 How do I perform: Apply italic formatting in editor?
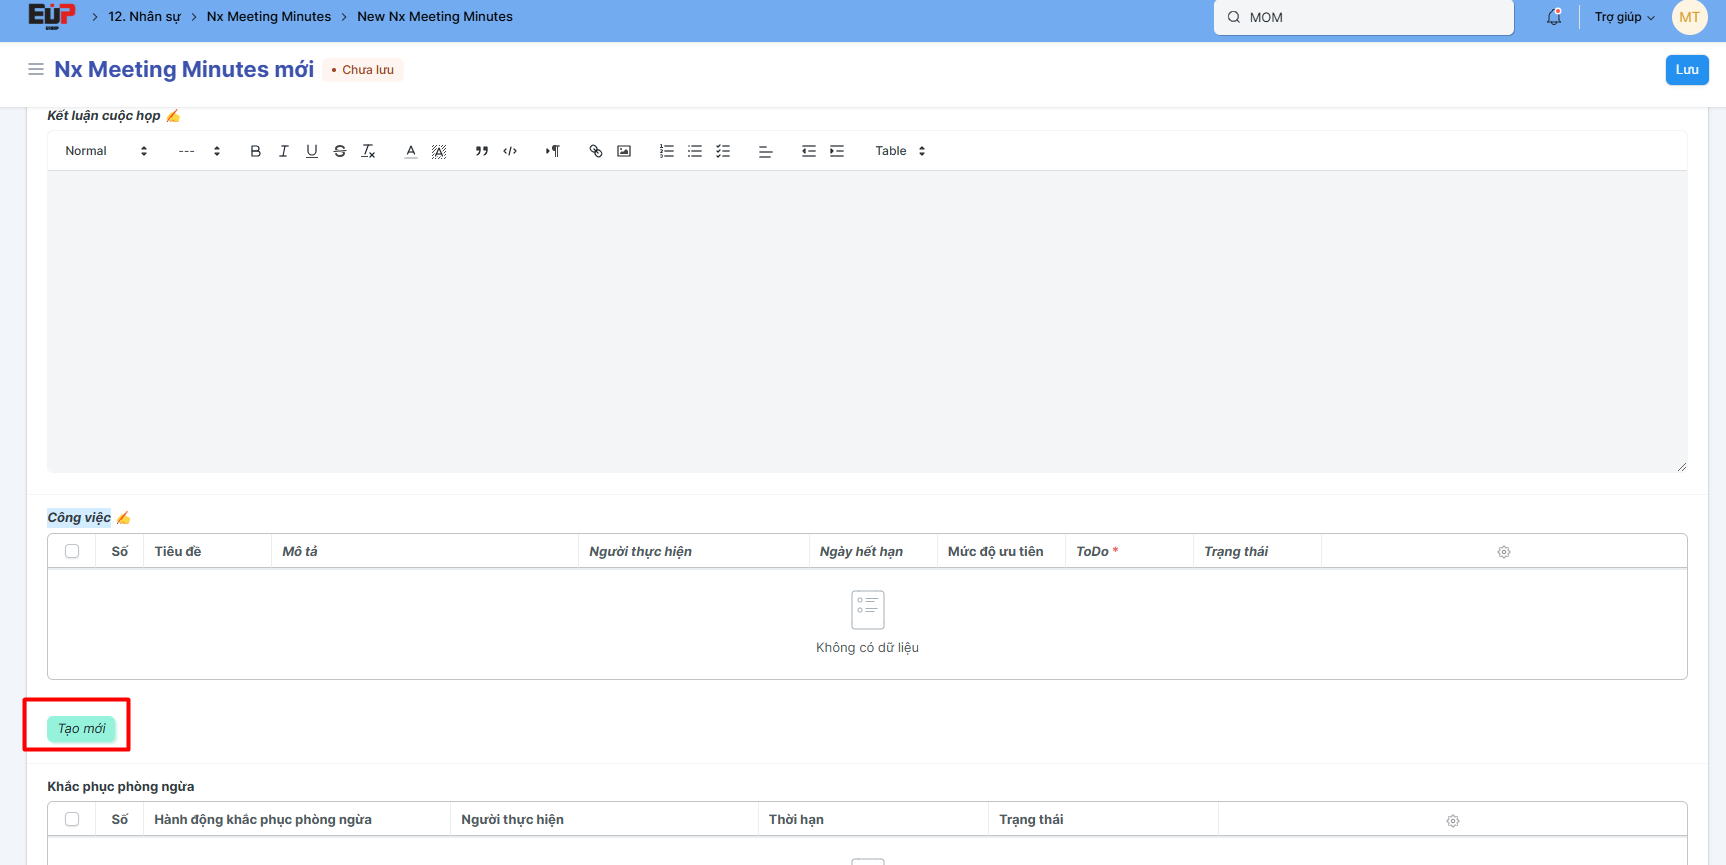pos(284,151)
